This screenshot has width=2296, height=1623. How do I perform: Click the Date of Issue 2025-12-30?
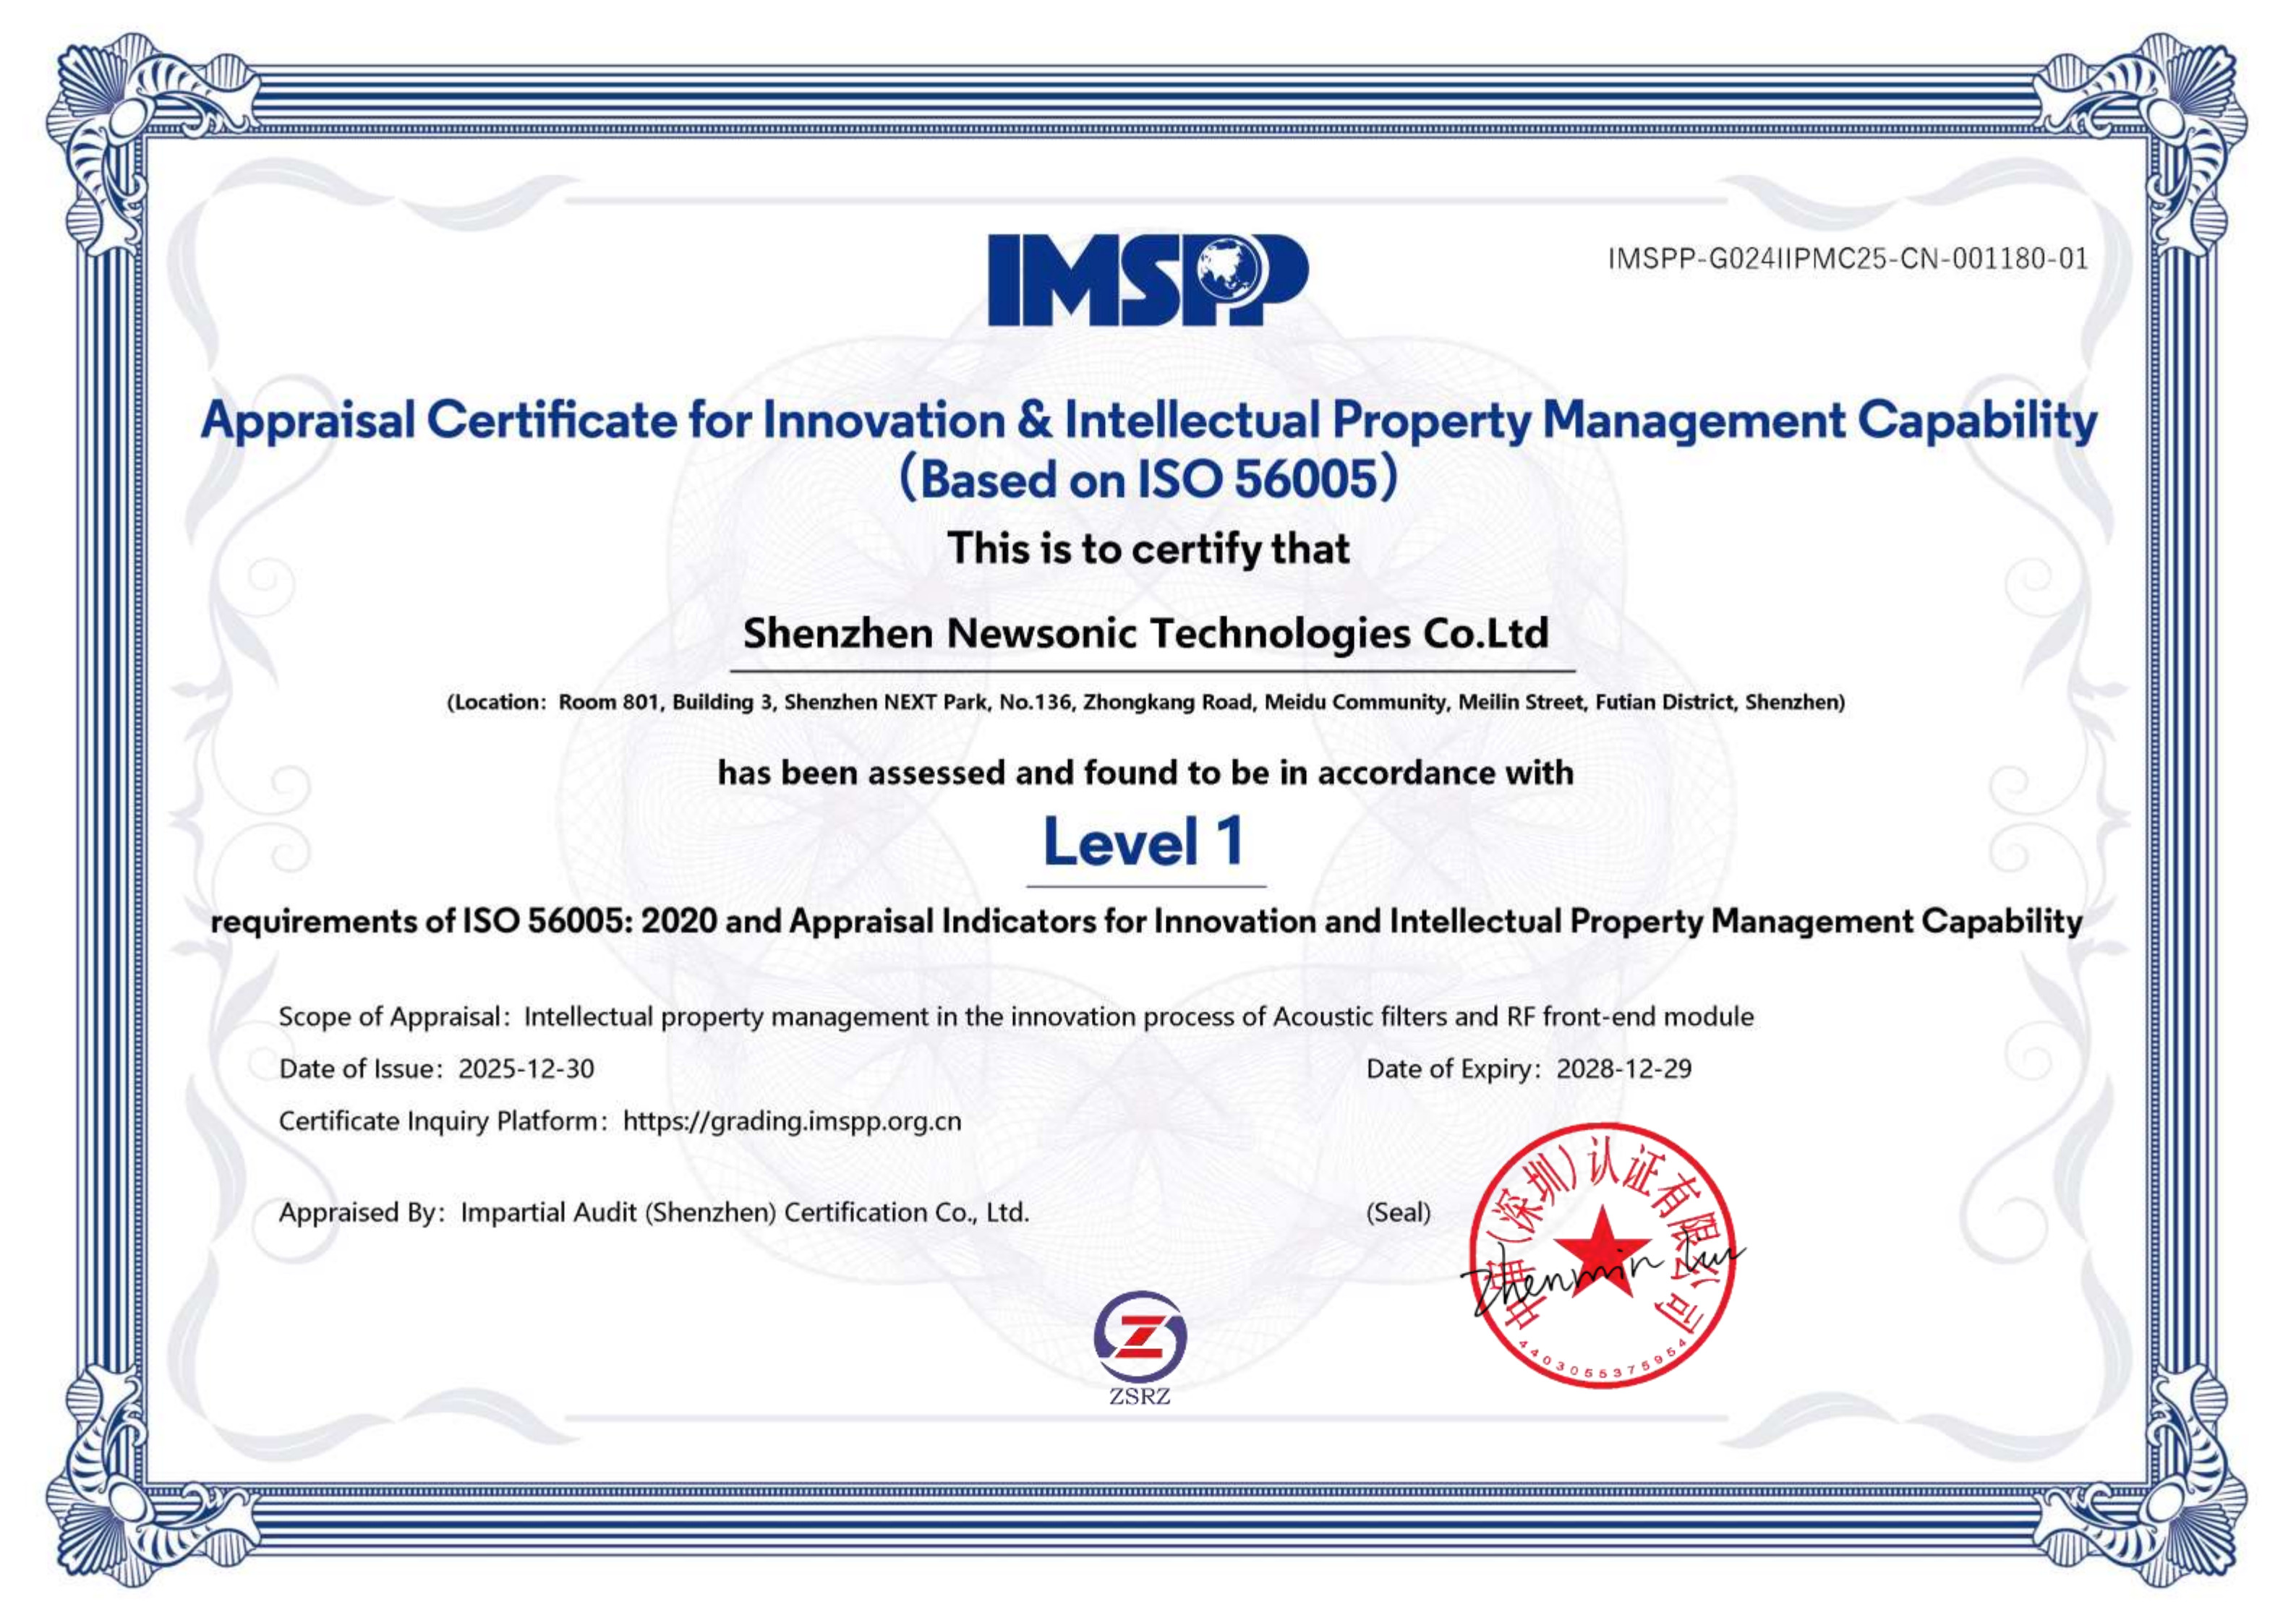[436, 1069]
